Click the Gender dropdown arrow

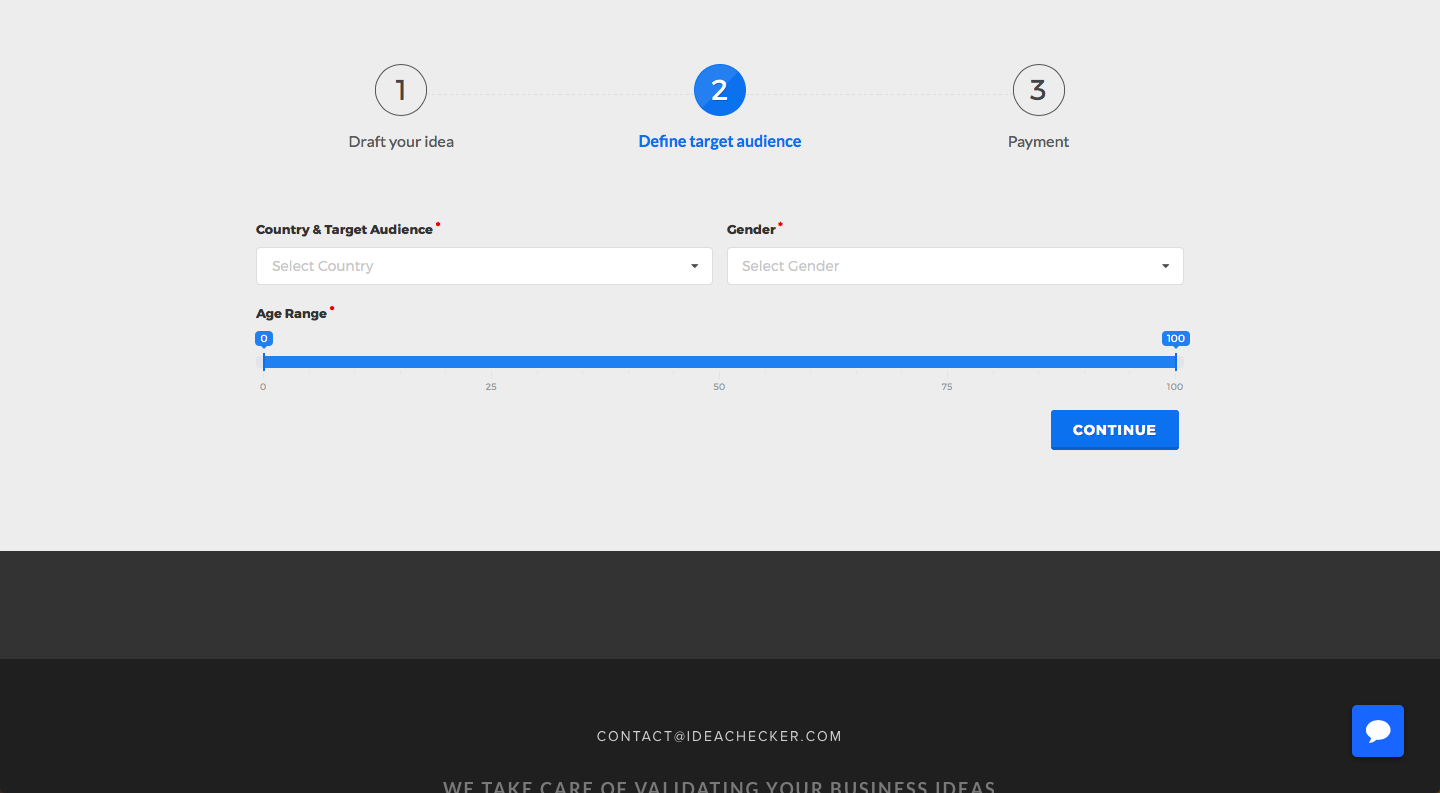1165,266
